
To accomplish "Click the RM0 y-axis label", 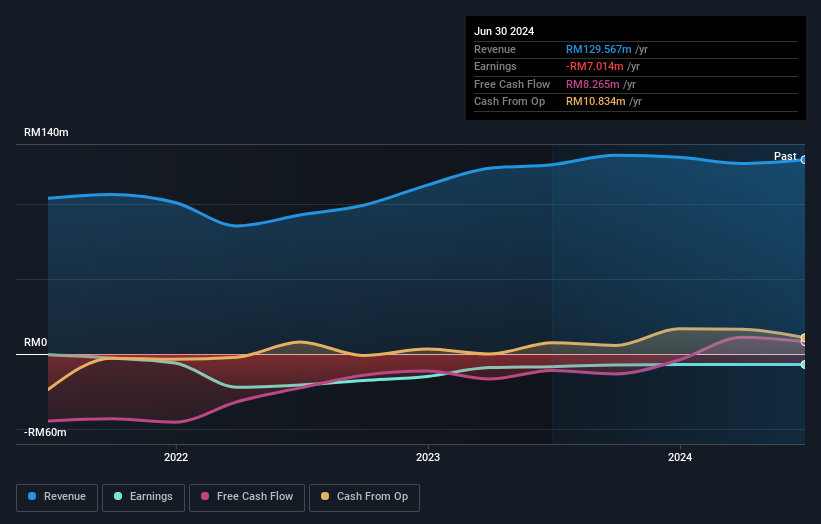I will [35, 342].
